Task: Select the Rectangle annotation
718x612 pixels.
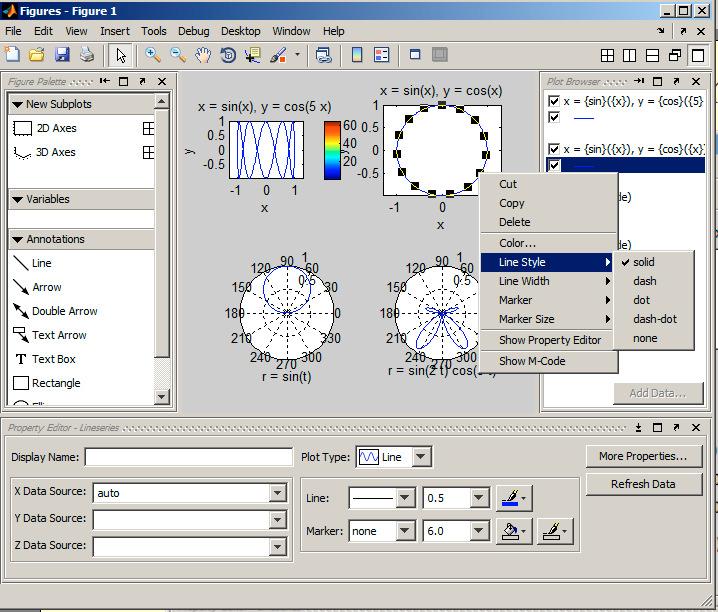Action: point(47,383)
